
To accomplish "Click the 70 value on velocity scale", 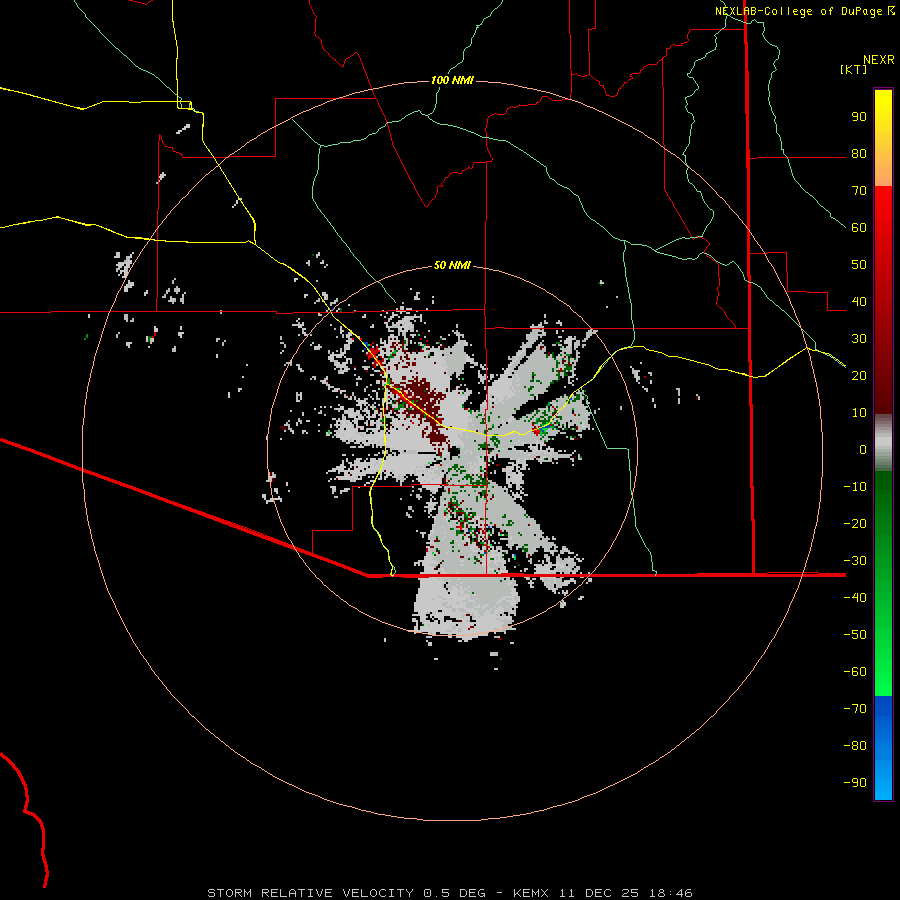I will click(x=859, y=191).
